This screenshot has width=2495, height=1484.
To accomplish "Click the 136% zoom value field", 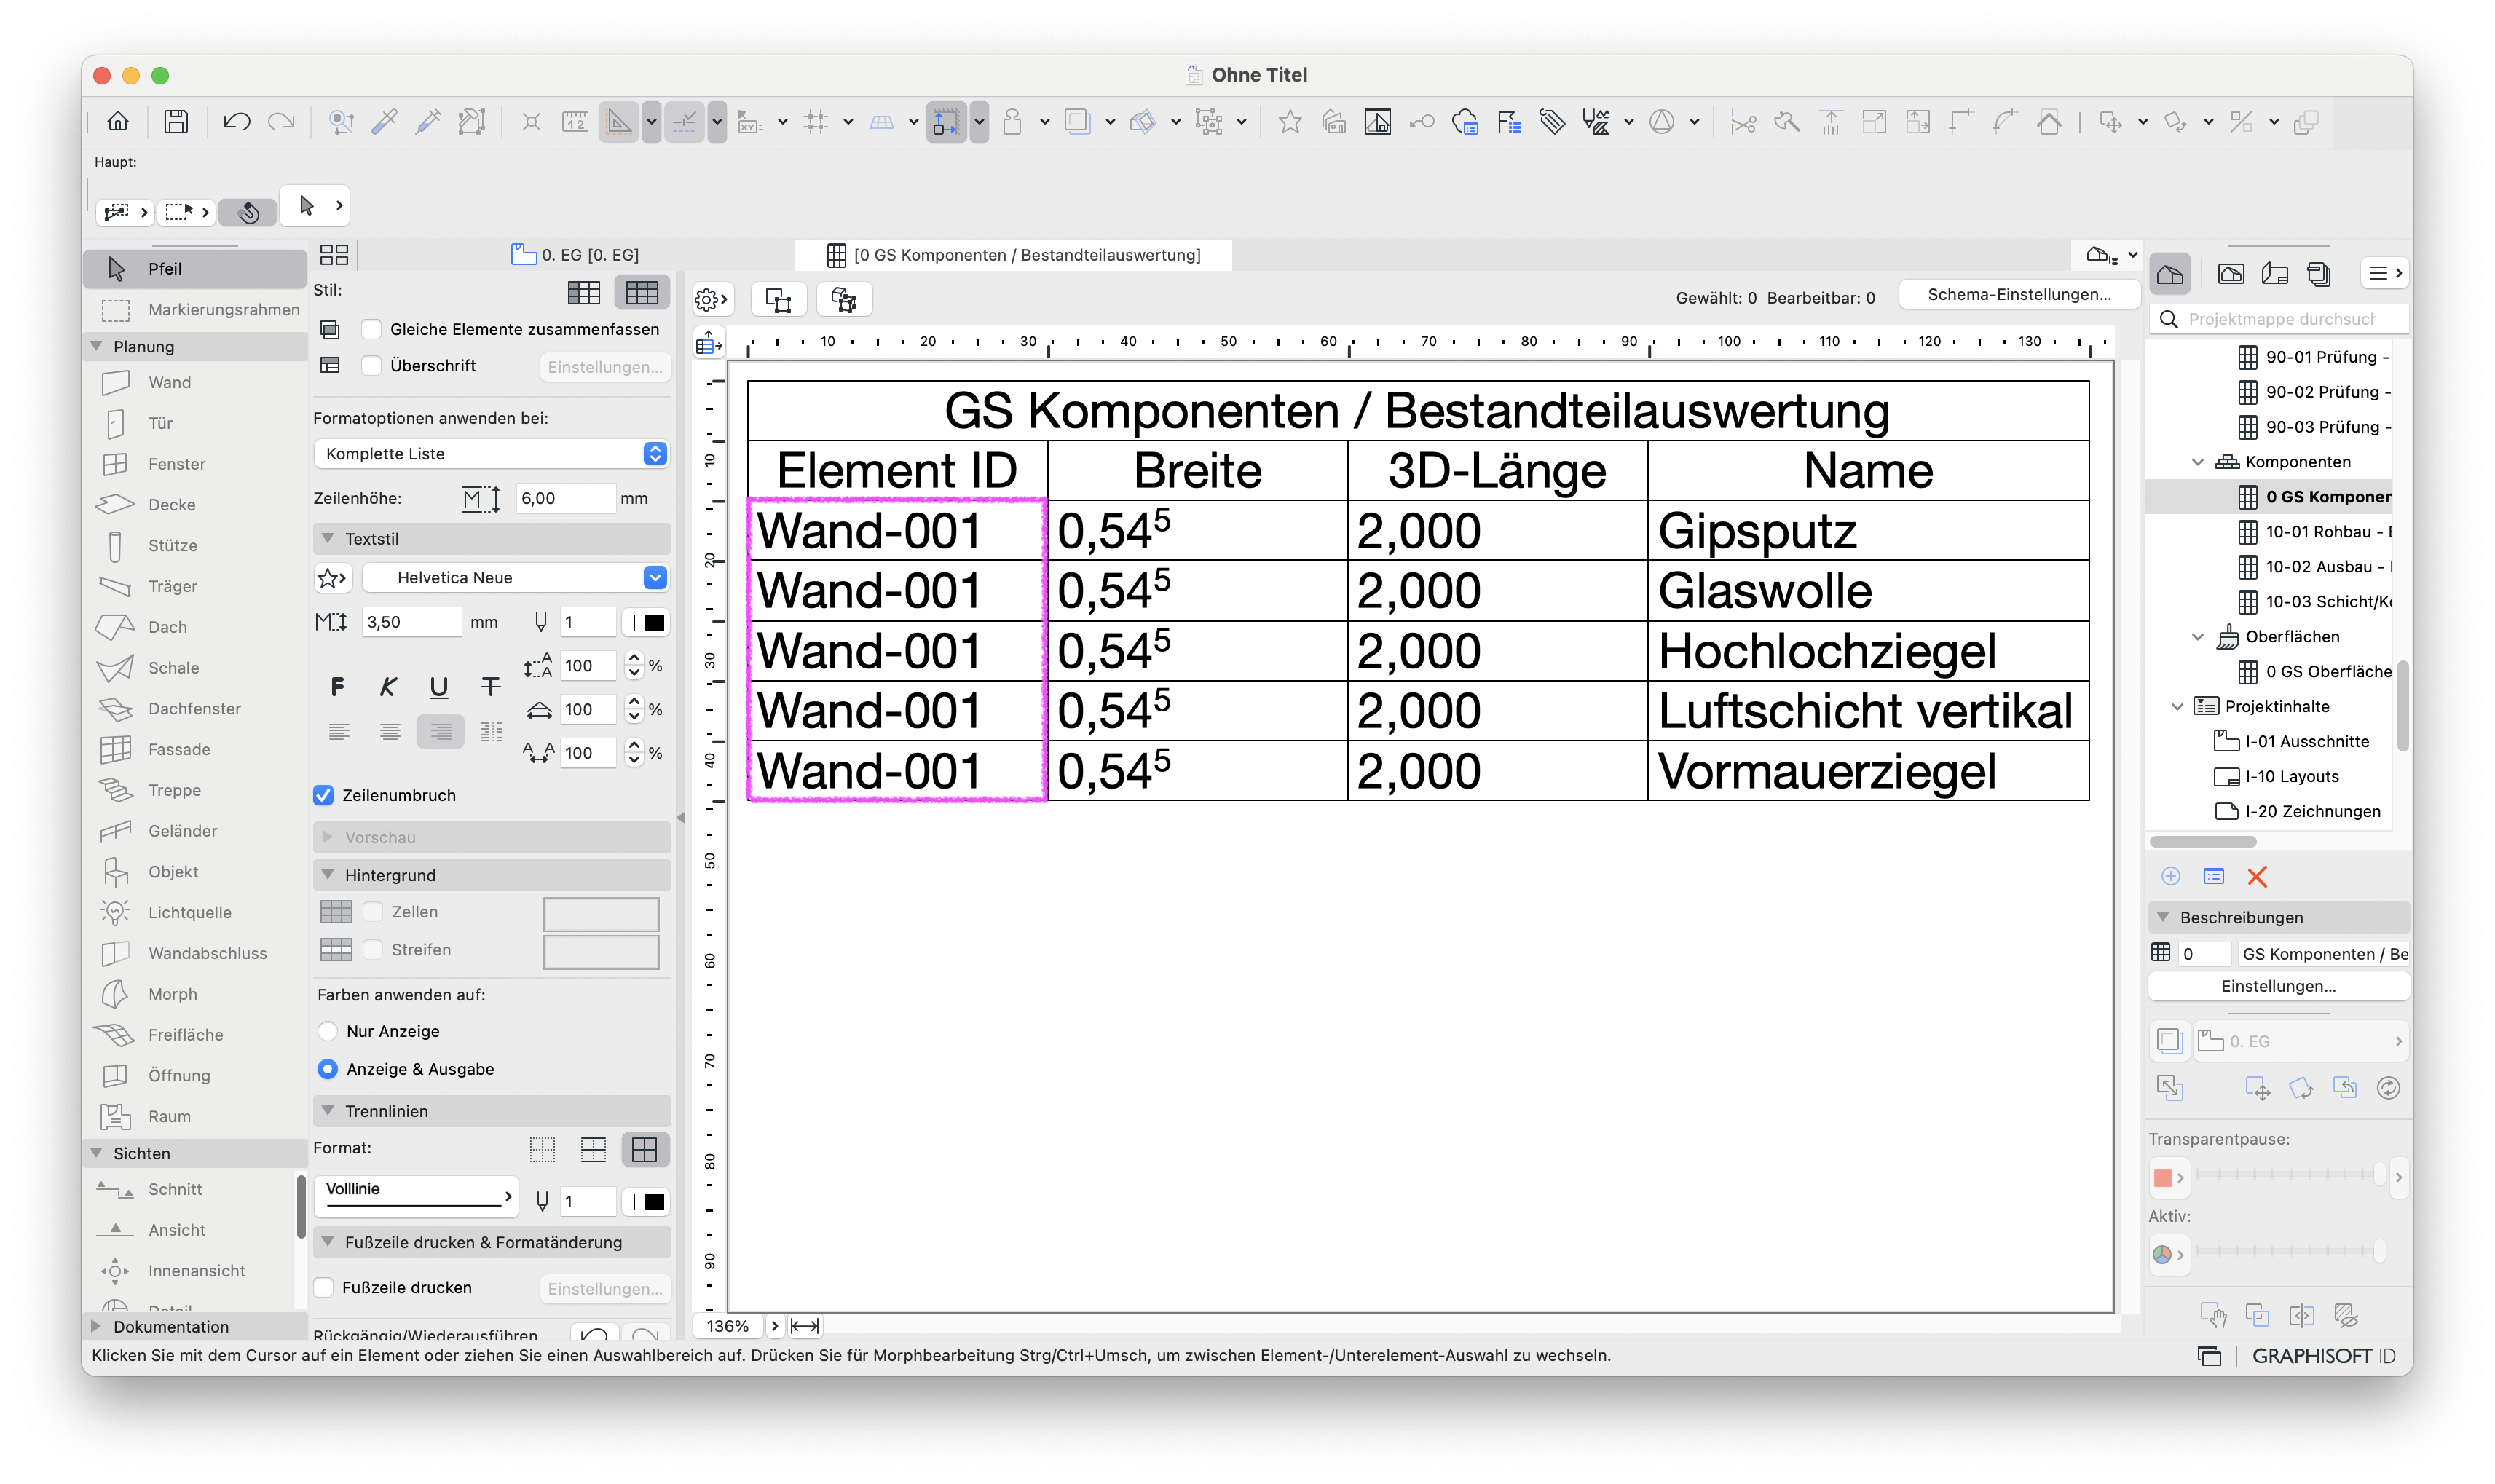I will [728, 1326].
